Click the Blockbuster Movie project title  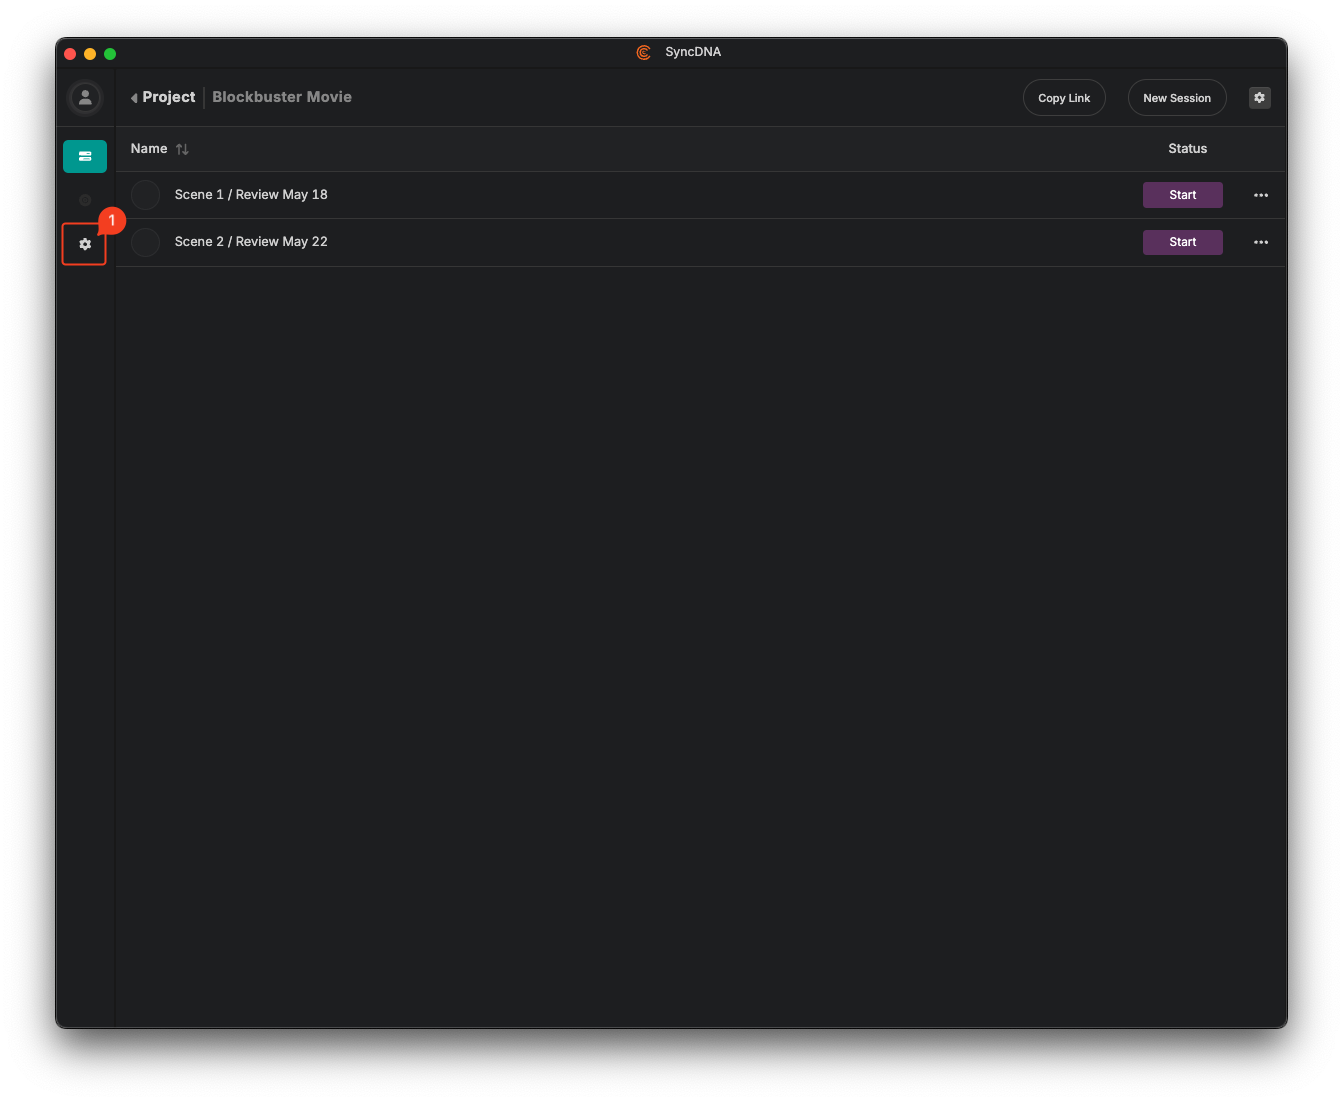pos(282,97)
